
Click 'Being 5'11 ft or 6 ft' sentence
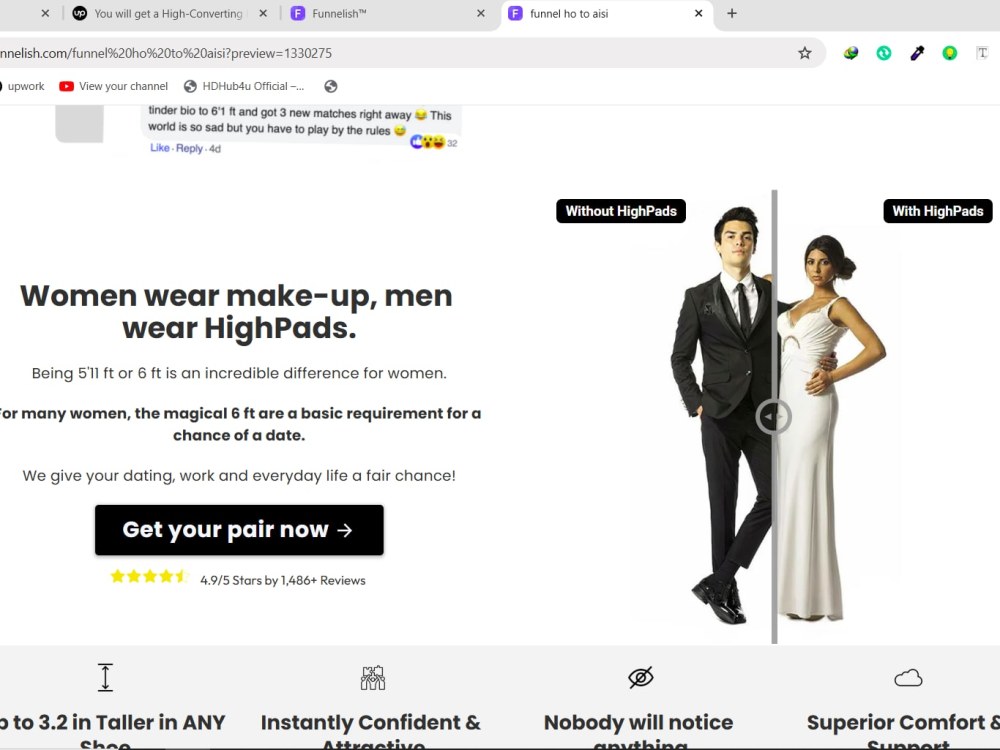(x=239, y=373)
